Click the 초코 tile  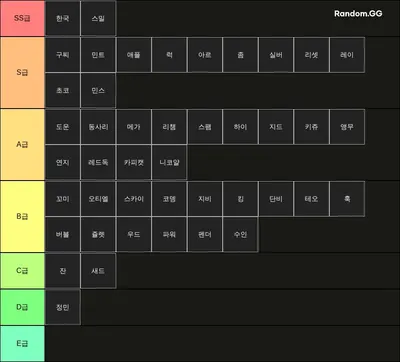click(63, 90)
